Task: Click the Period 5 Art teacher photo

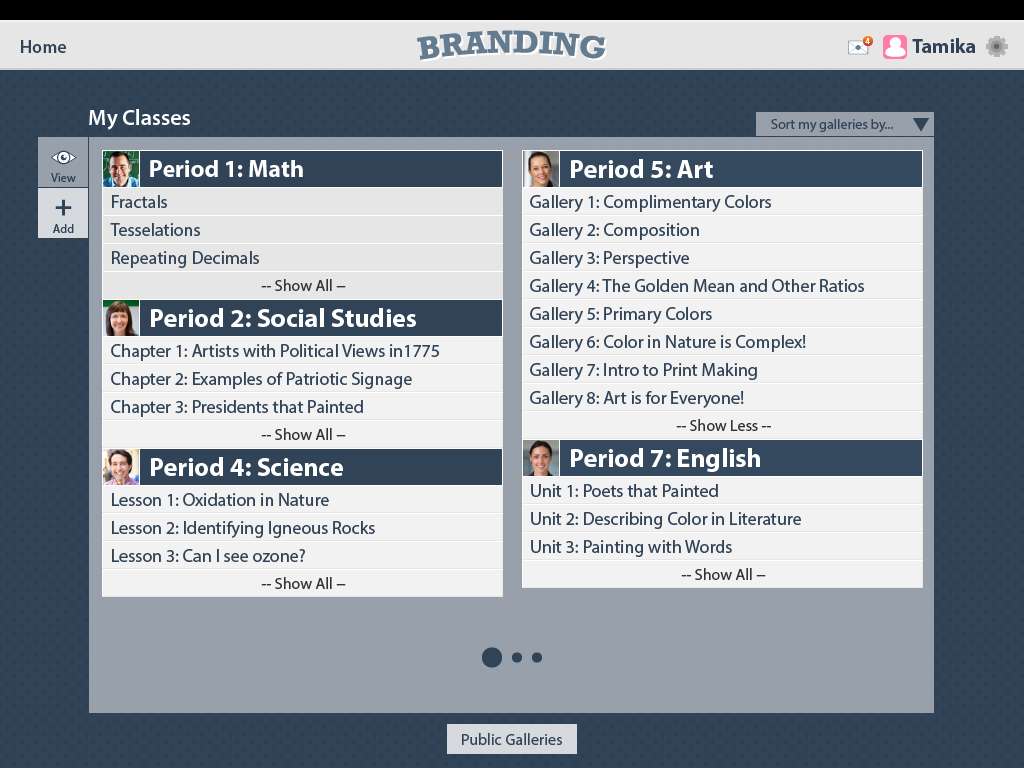Action: [541, 169]
